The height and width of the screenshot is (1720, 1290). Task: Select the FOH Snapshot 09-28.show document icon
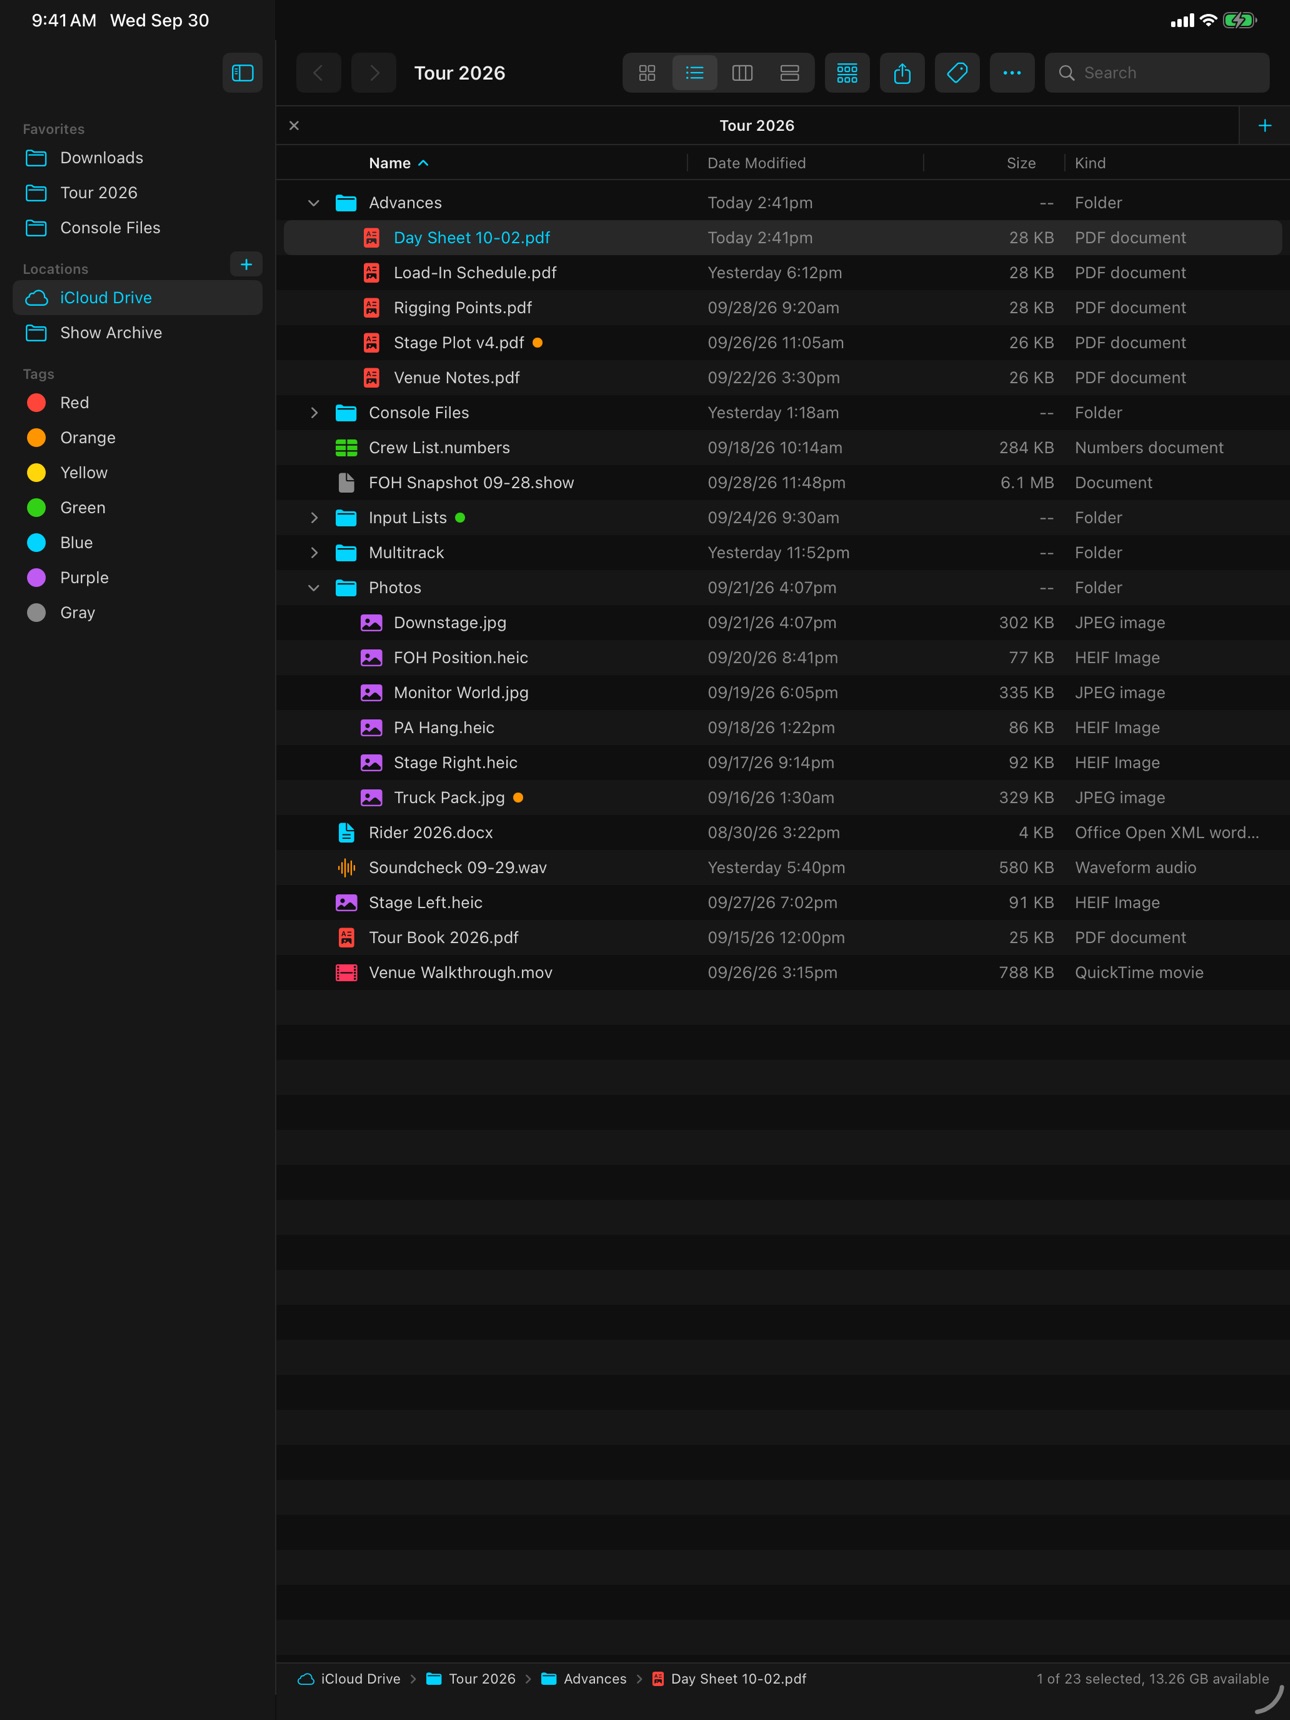(346, 483)
